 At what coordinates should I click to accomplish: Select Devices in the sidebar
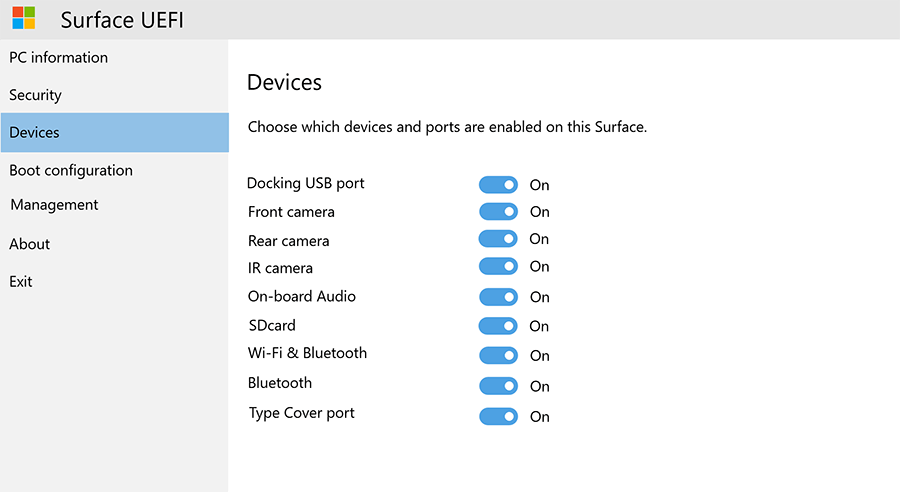click(34, 132)
